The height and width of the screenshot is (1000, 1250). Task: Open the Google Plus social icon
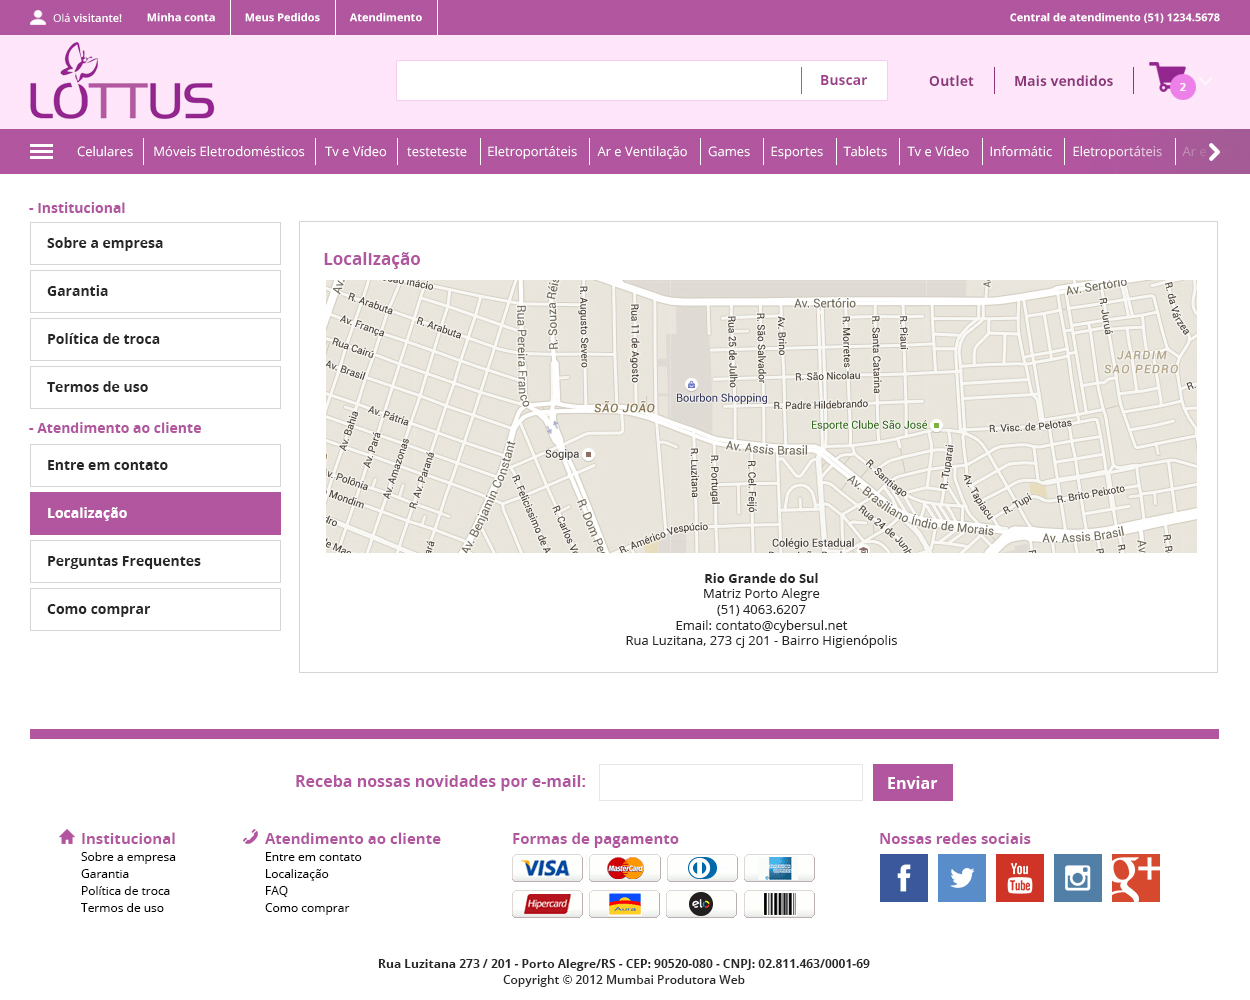pyautogui.click(x=1135, y=878)
